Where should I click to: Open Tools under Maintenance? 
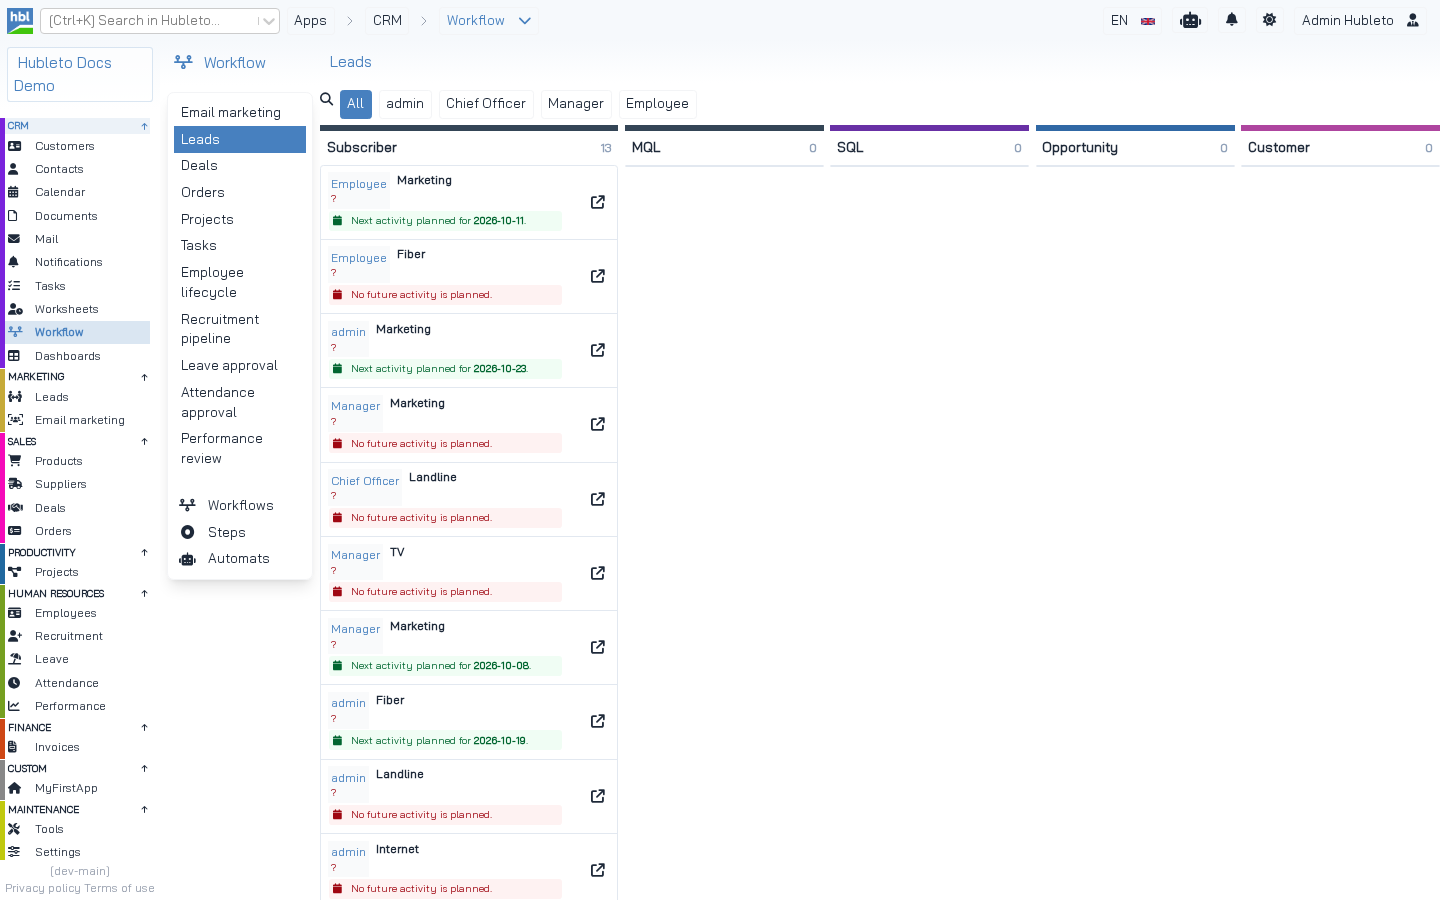(x=77, y=829)
